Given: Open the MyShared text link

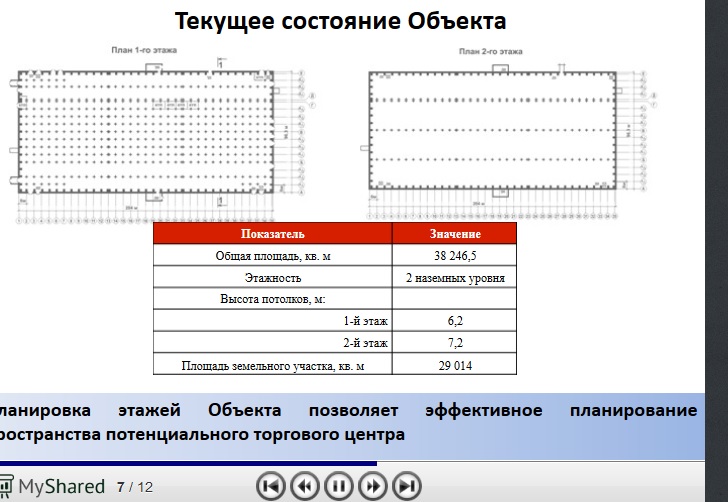Looking at the screenshot, I should 60,487.
